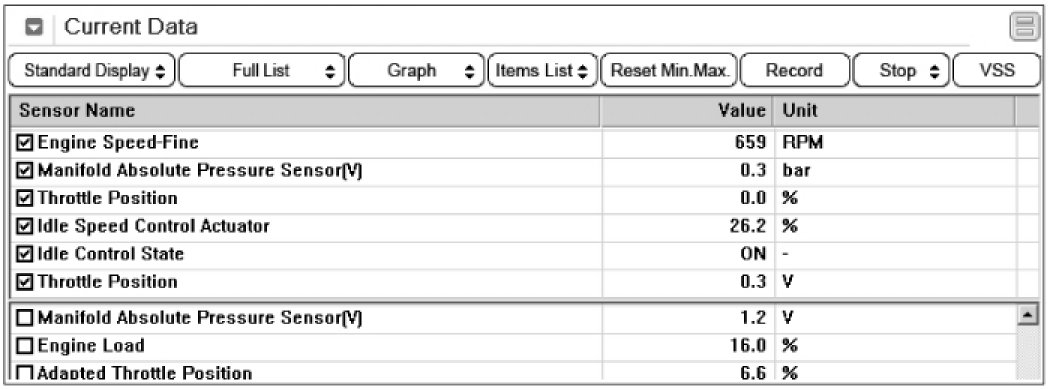Check the Engine Load sensor checkbox

tap(26, 346)
